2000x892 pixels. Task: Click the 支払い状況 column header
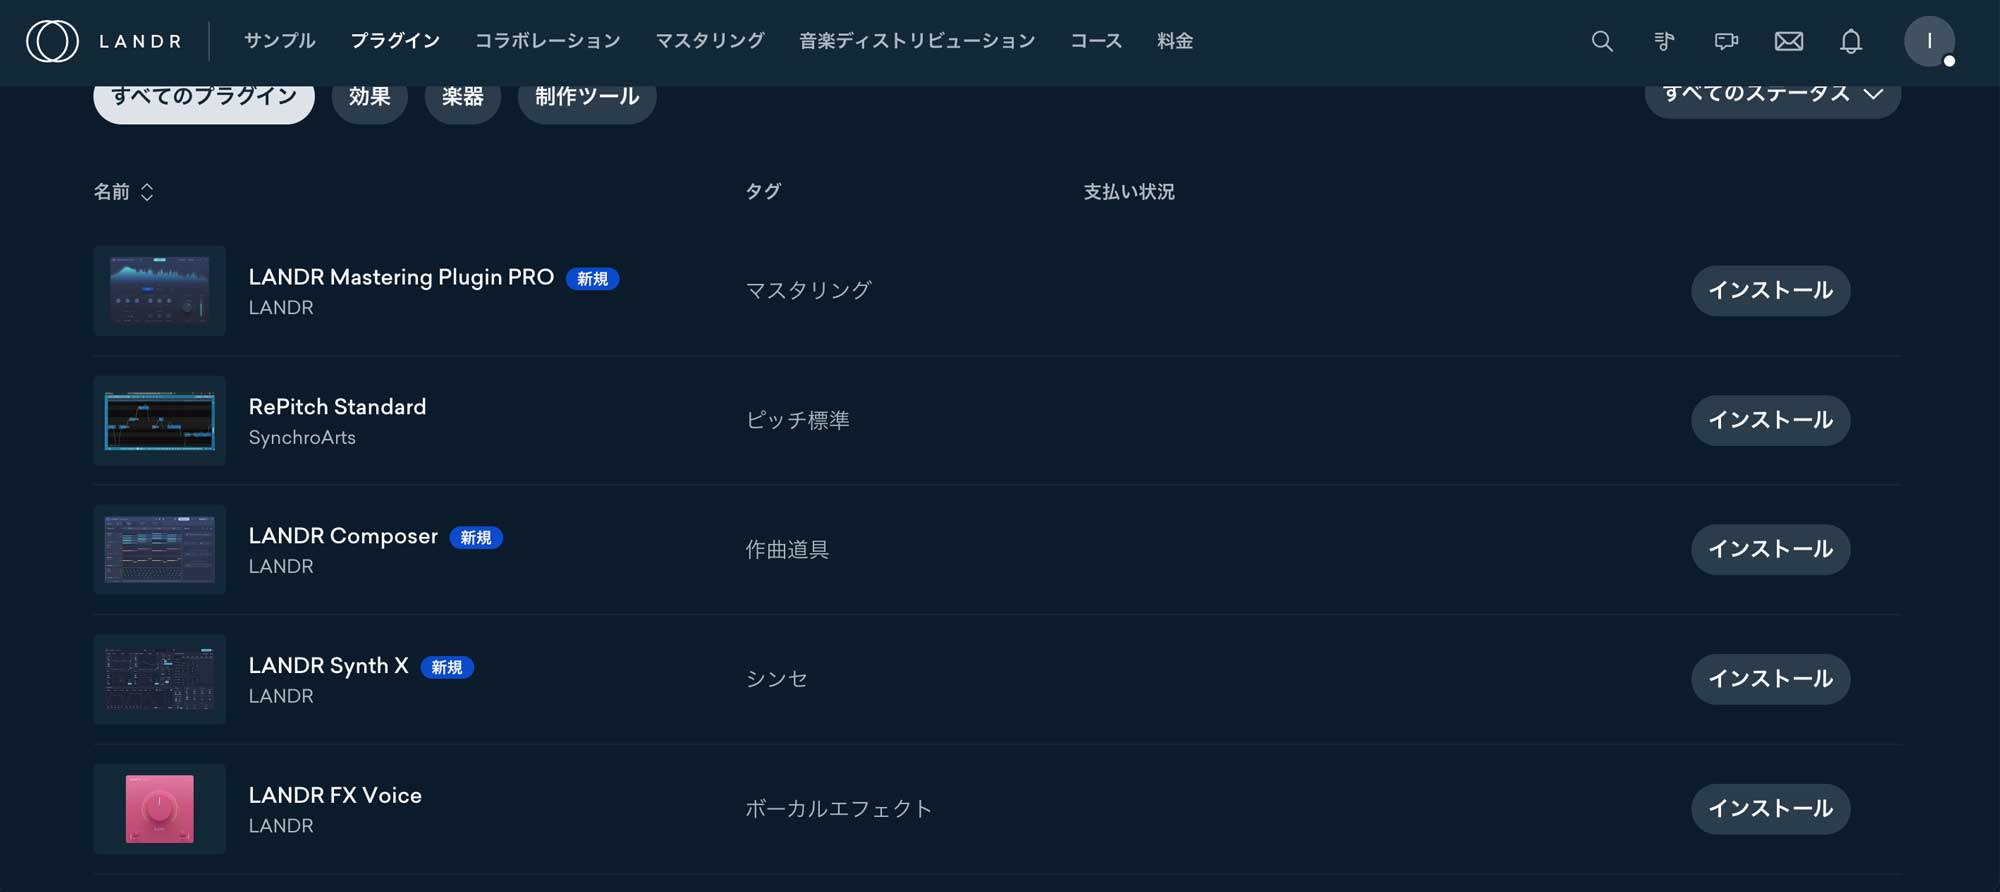click(x=1129, y=192)
